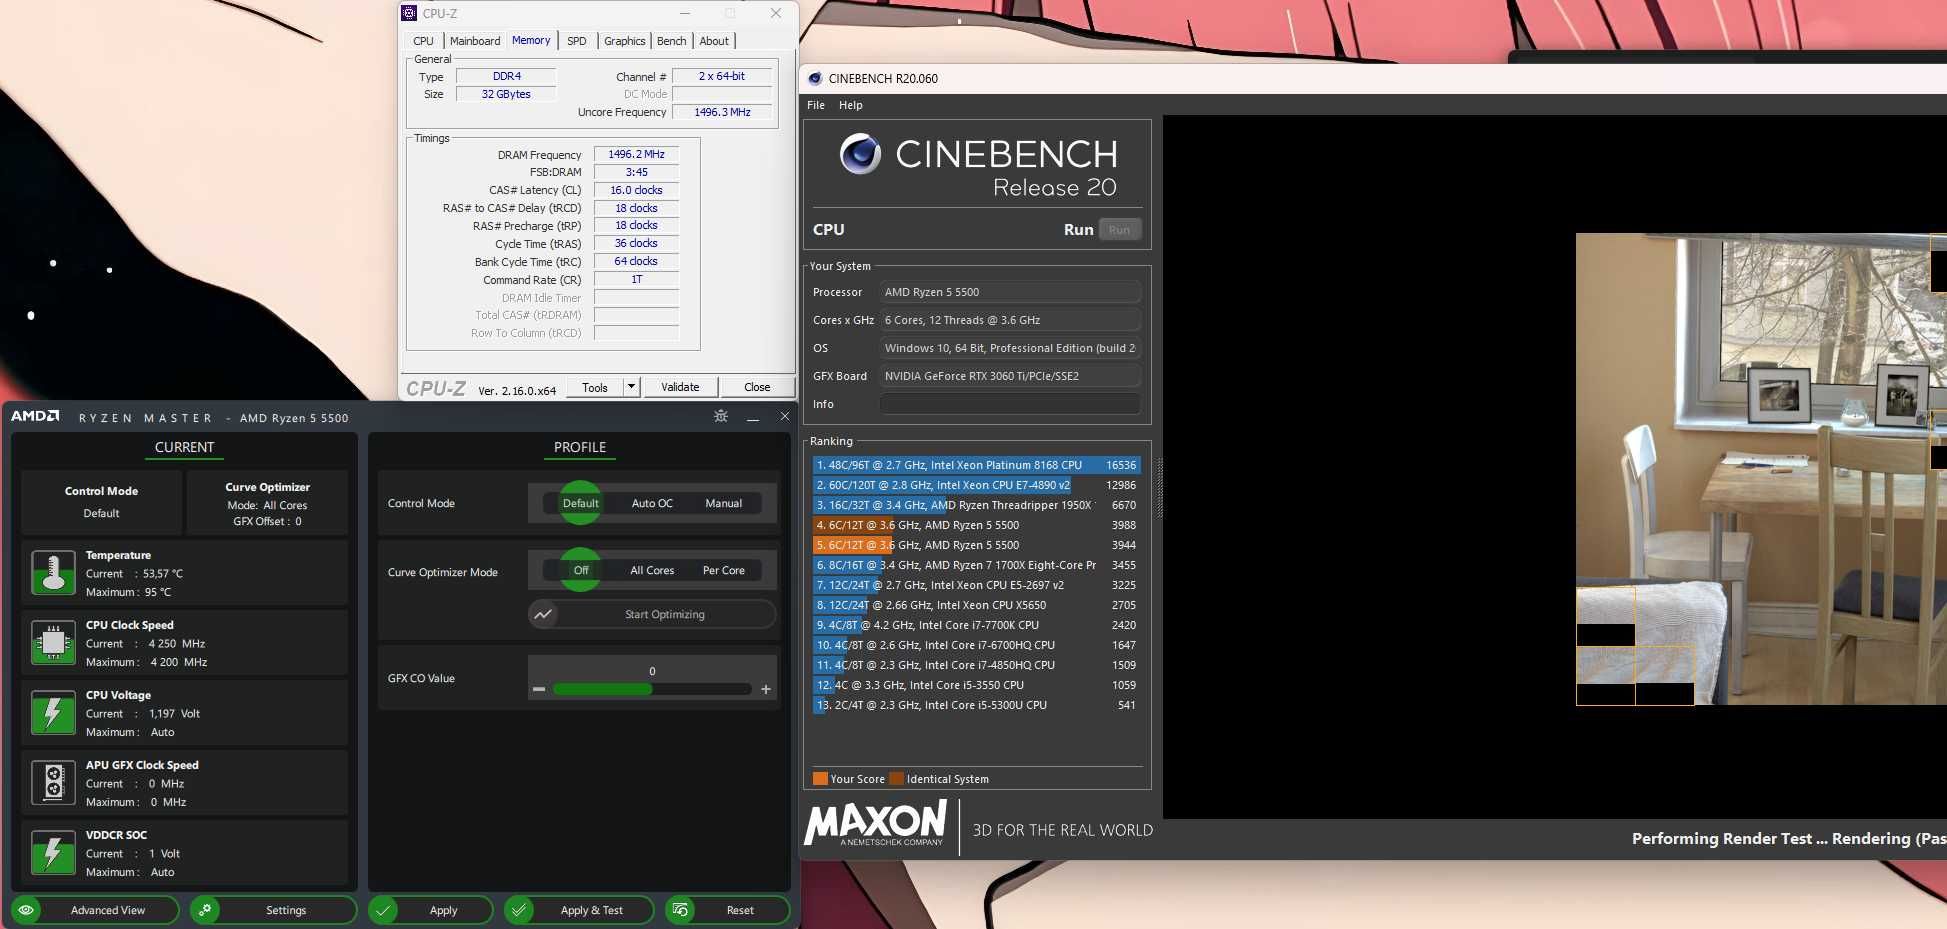Open the Graphics tab in CPU-Z

(625, 41)
